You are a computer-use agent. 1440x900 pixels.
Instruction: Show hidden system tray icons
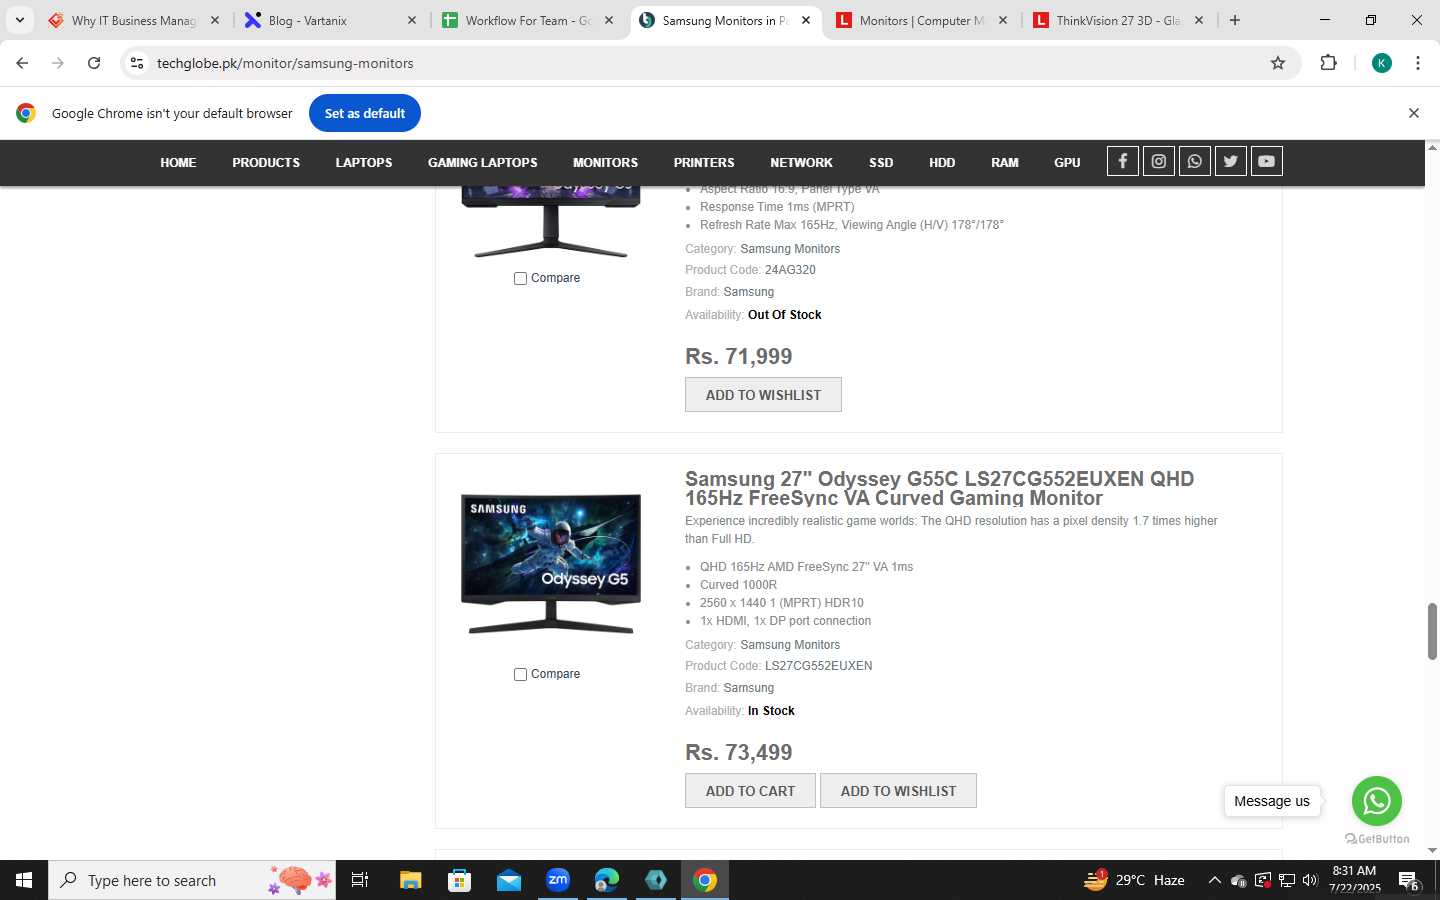click(x=1214, y=880)
